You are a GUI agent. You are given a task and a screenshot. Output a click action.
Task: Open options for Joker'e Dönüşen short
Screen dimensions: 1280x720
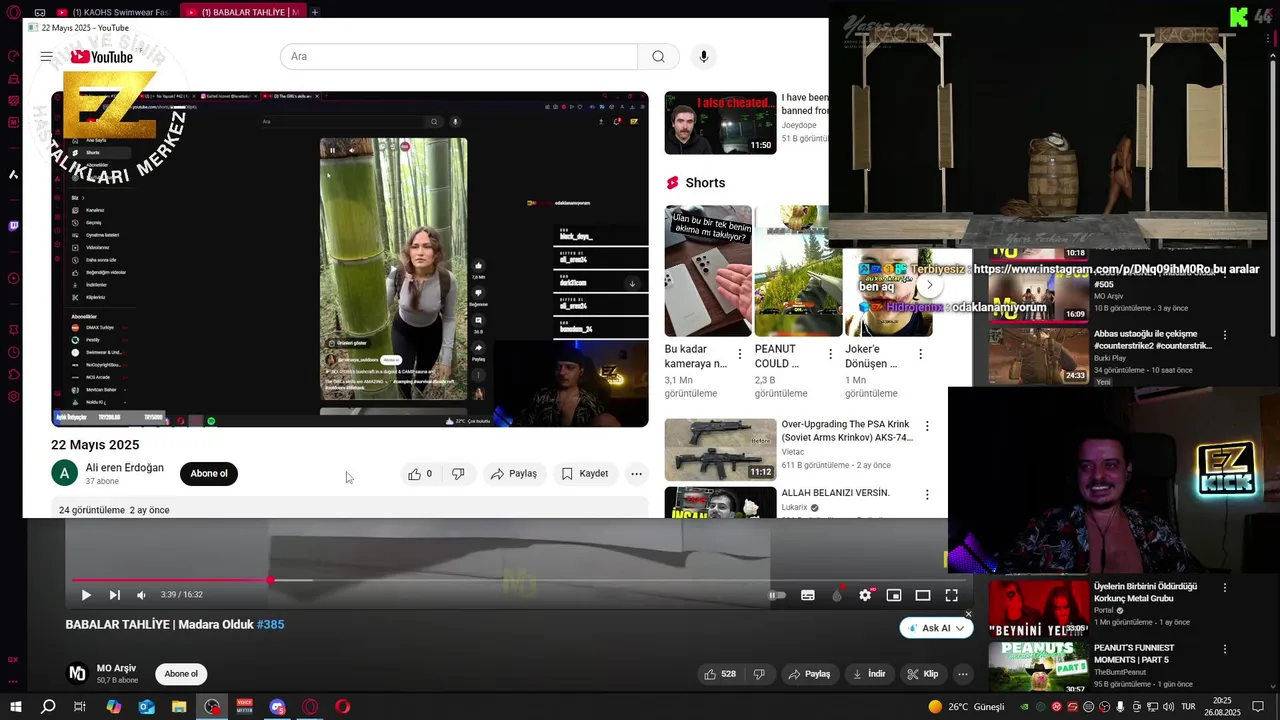pos(920,354)
